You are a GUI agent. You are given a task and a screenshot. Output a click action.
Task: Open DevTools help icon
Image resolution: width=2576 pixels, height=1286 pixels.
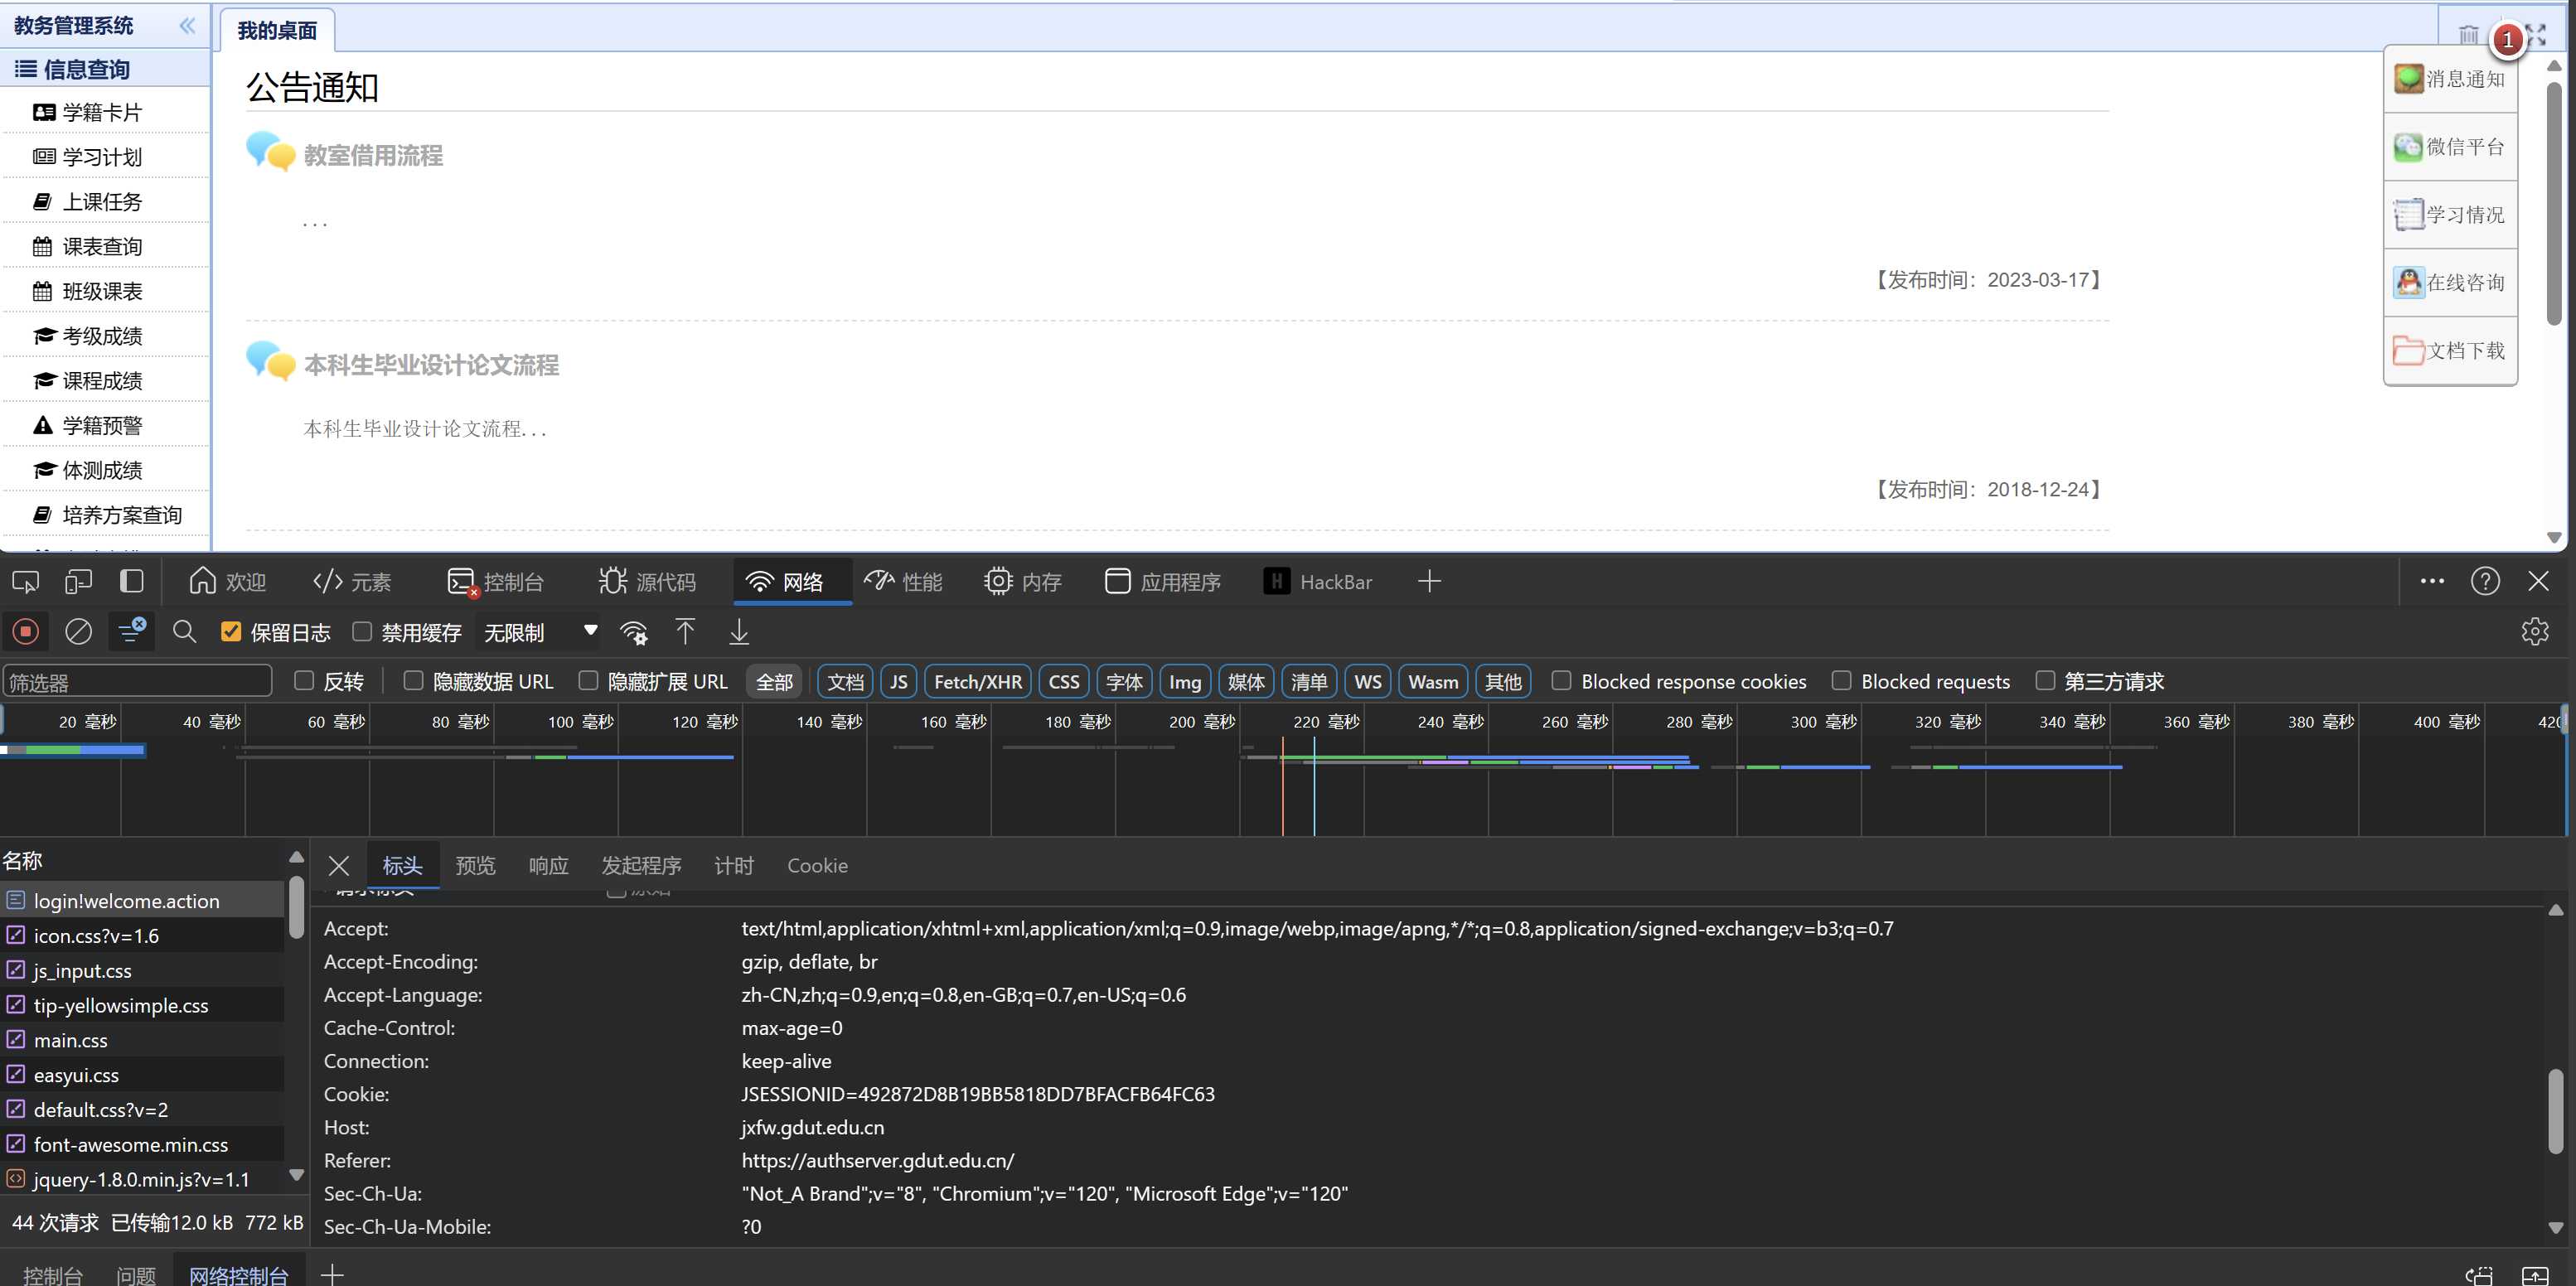click(x=2485, y=582)
